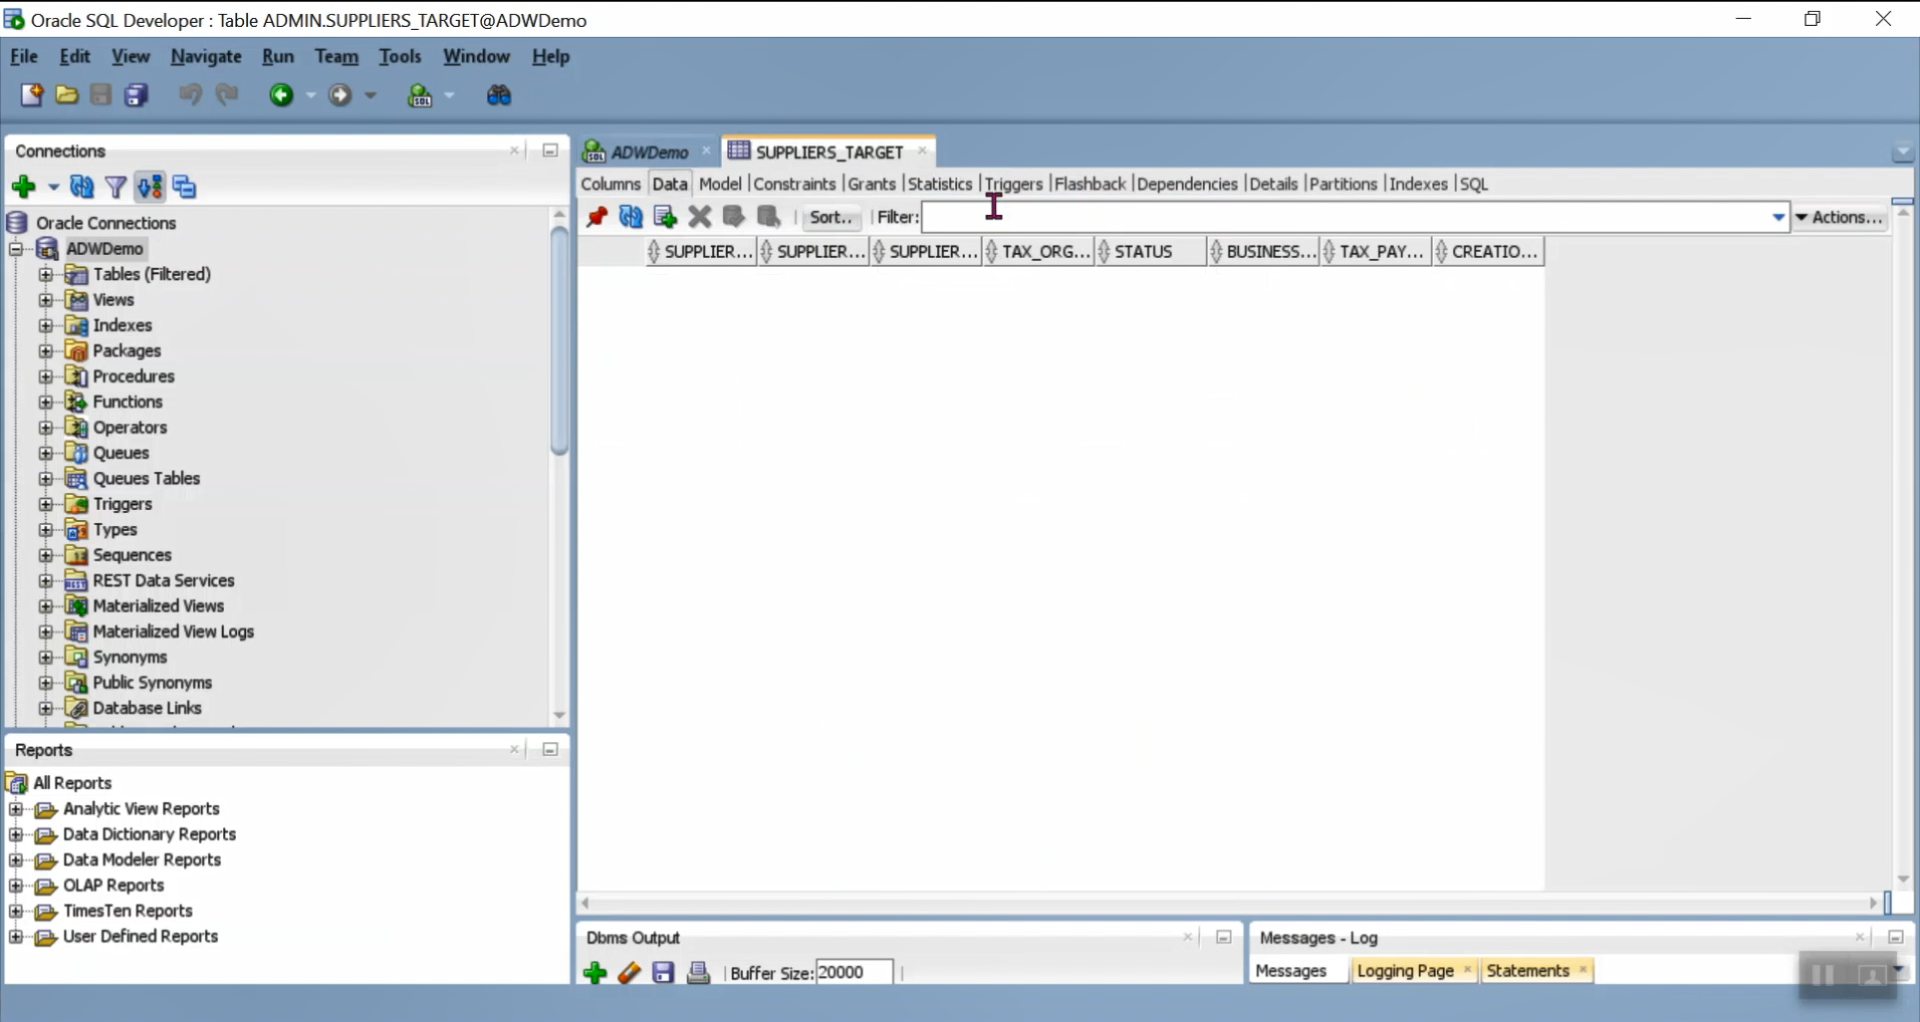This screenshot has width=1920, height=1022.
Task: Click the Connections tree vertical scrollbar thumb
Action: [x=559, y=340]
